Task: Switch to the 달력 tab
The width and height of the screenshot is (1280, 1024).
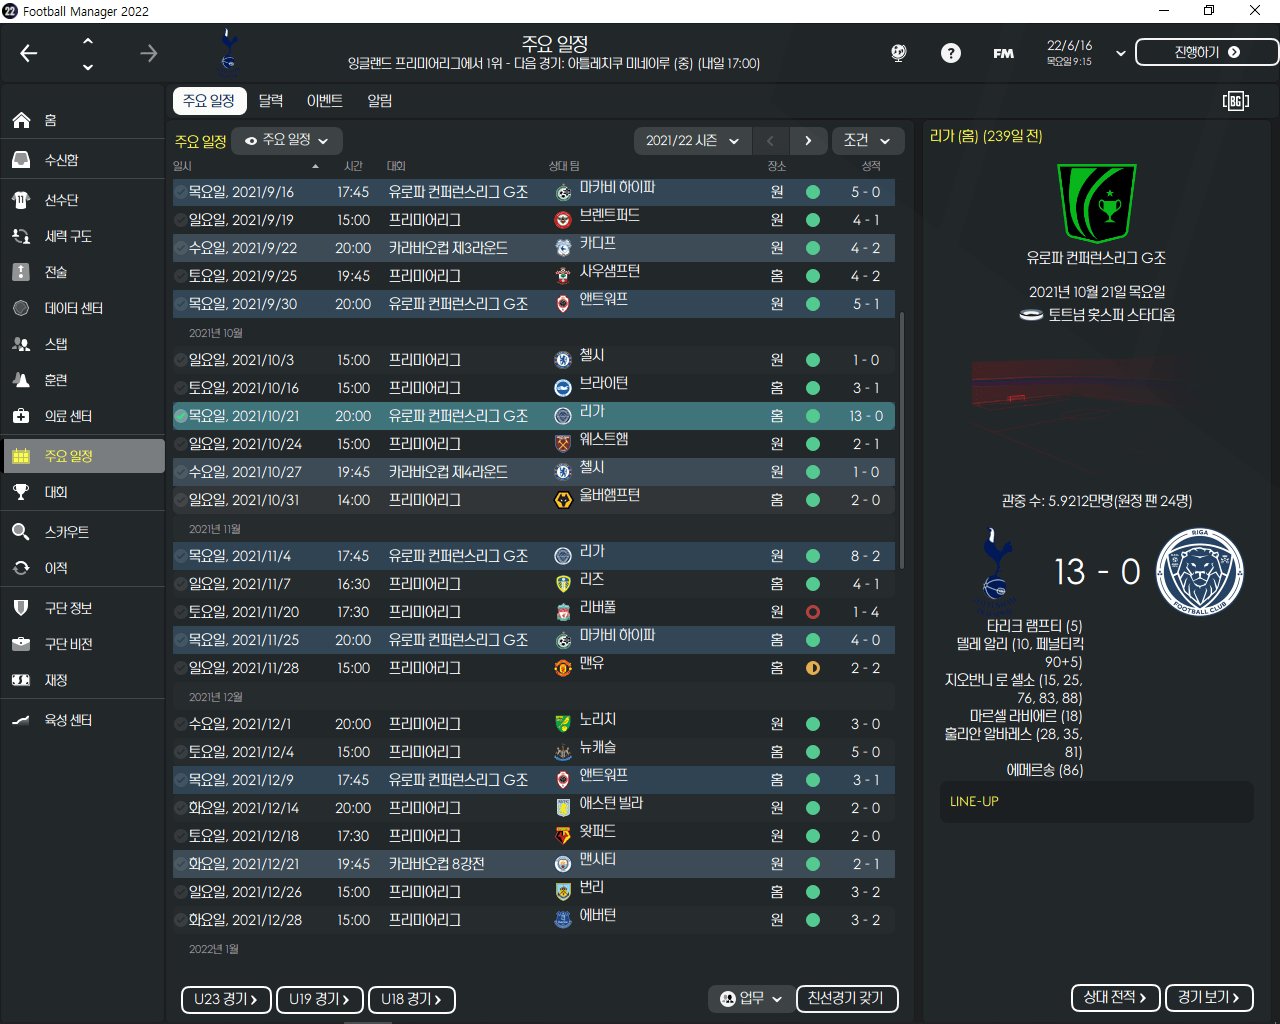Action: point(271,101)
